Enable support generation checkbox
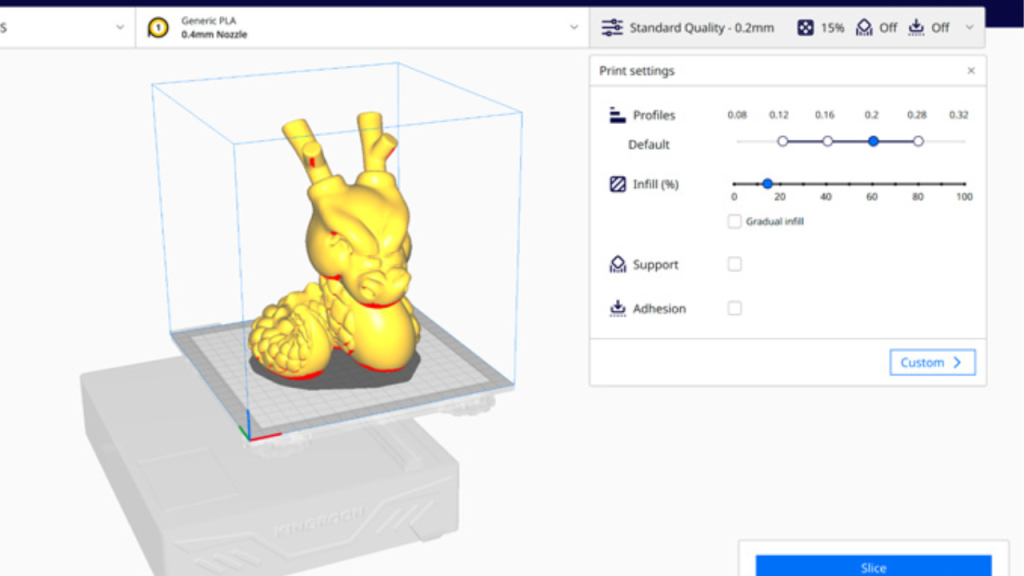The height and width of the screenshot is (576, 1024). (735, 264)
